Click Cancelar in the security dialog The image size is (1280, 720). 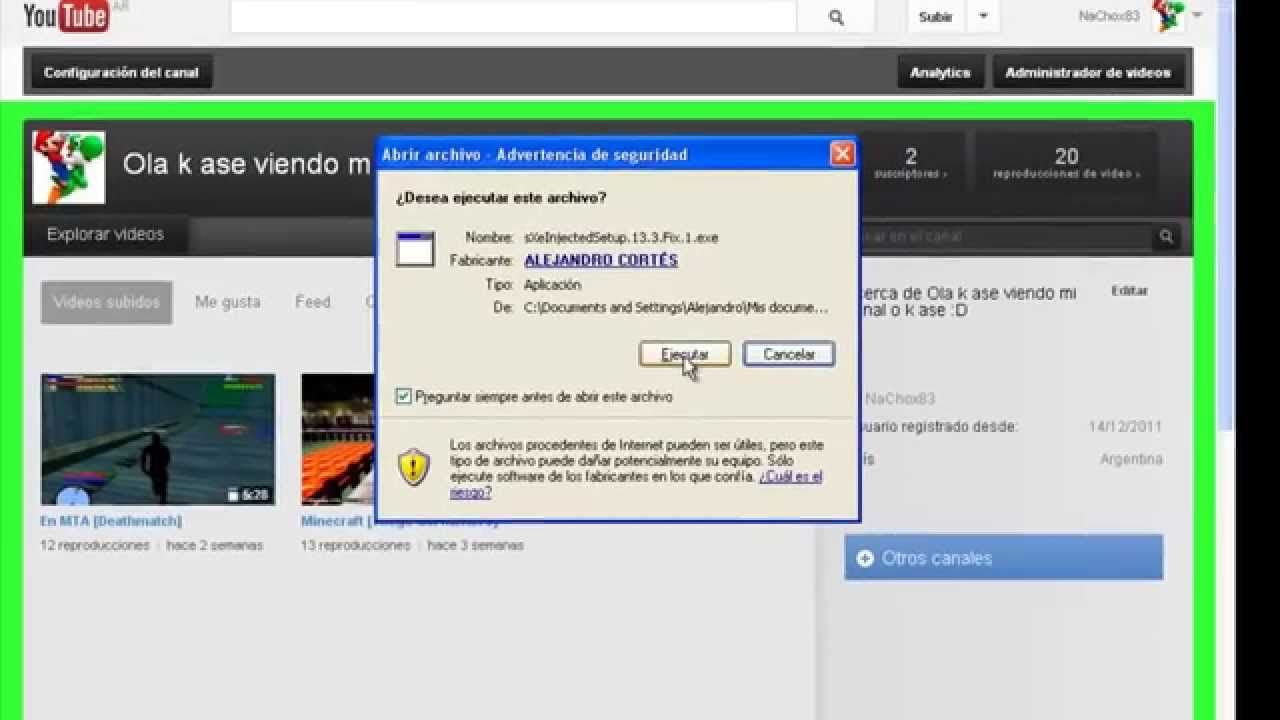point(789,355)
